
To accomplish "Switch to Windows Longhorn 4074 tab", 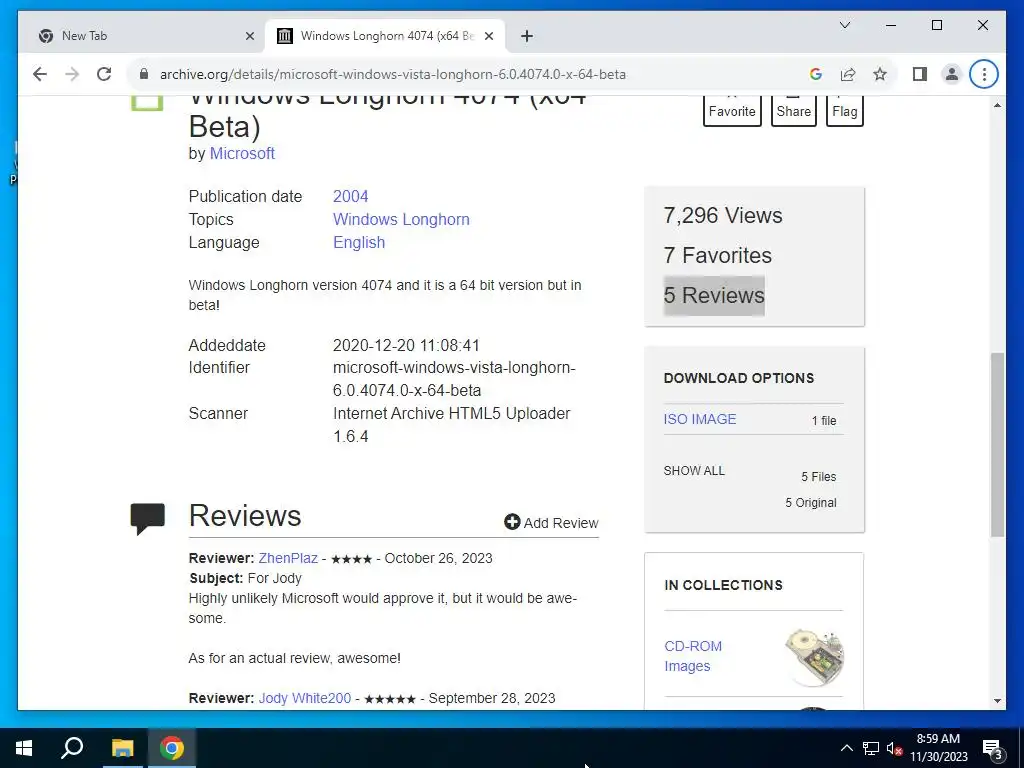I will coord(385,37).
